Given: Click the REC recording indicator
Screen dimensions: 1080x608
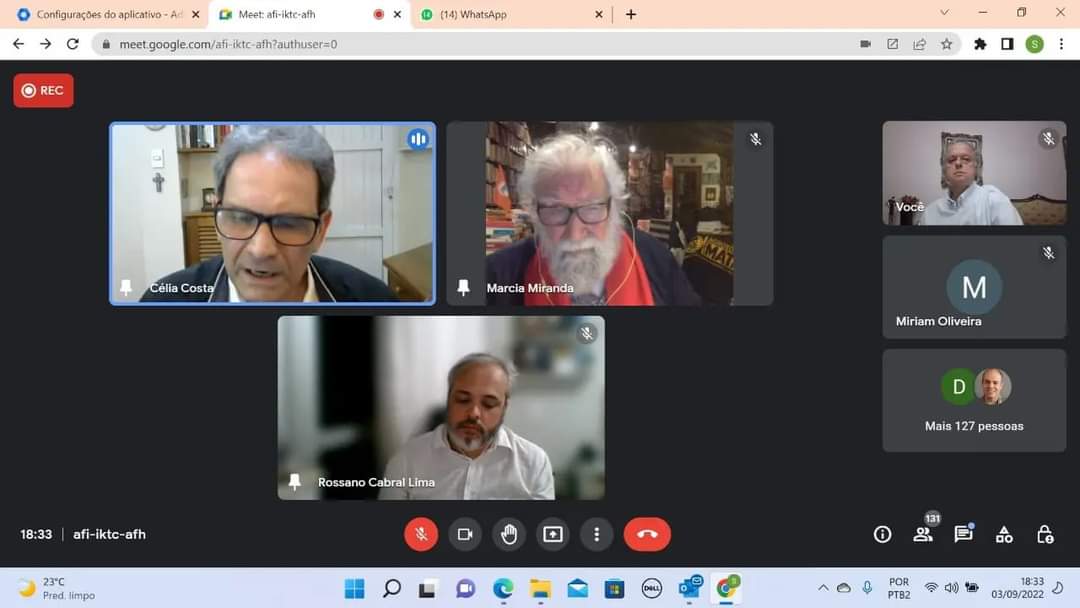Looking at the screenshot, I should click(43, 91).
